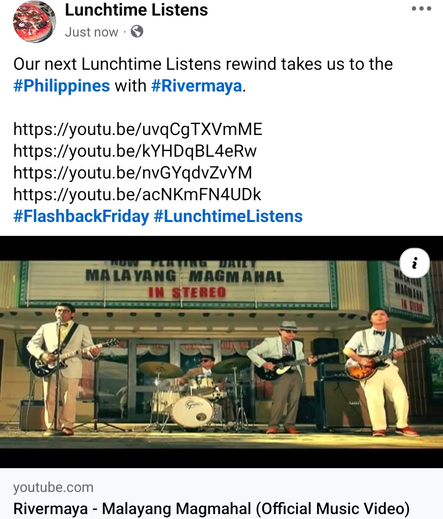Open youtu.be/nvGYqdvZvYM link

coord(133,173)
